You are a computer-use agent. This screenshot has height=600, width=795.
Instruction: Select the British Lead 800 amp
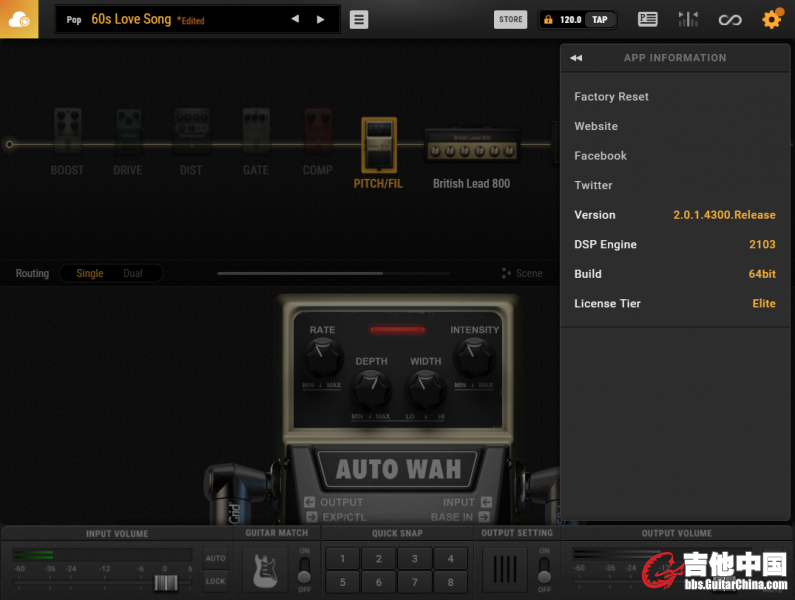471,148
